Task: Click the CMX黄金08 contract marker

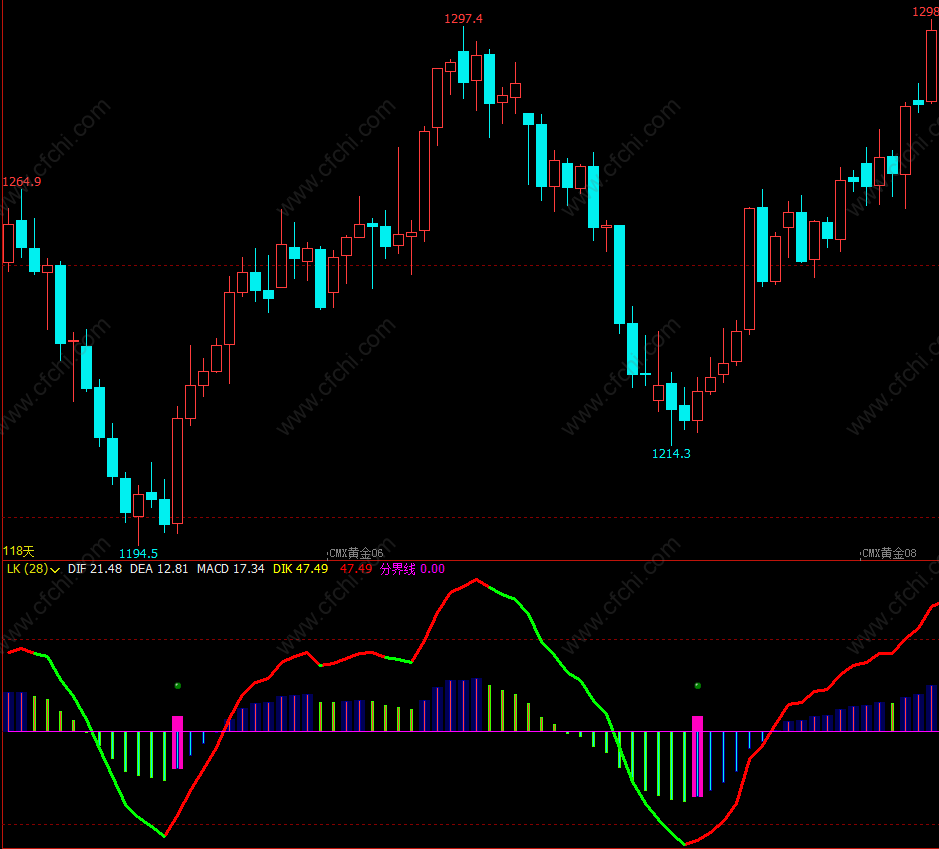Action: (889, 553)
